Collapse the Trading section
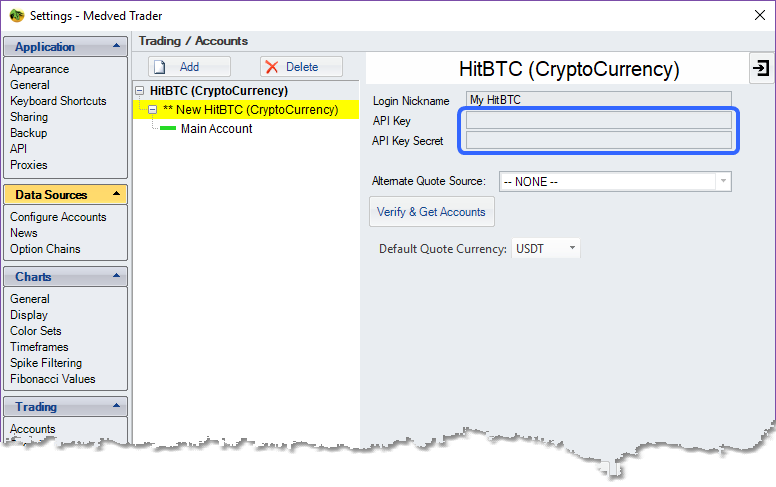The width and height of the screenshot is (776, 487). [x=116, y=406]
